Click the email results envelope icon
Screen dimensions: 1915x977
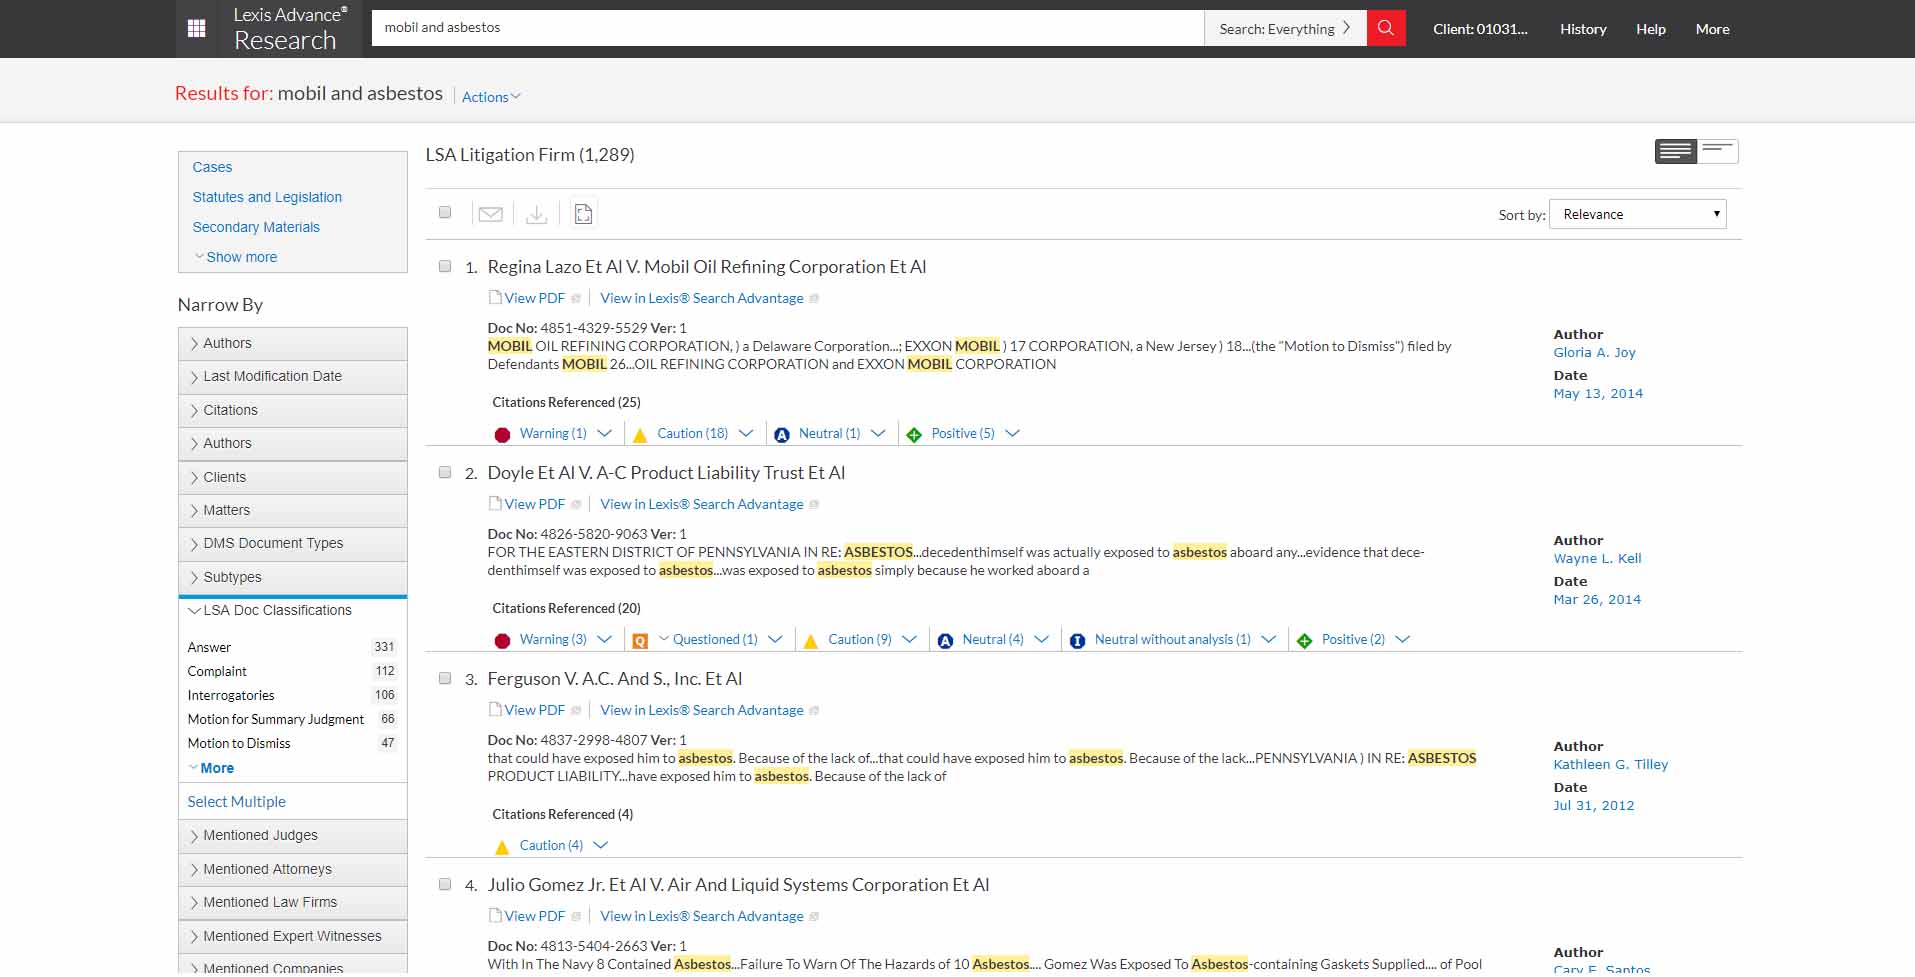(x=490, y=214)
